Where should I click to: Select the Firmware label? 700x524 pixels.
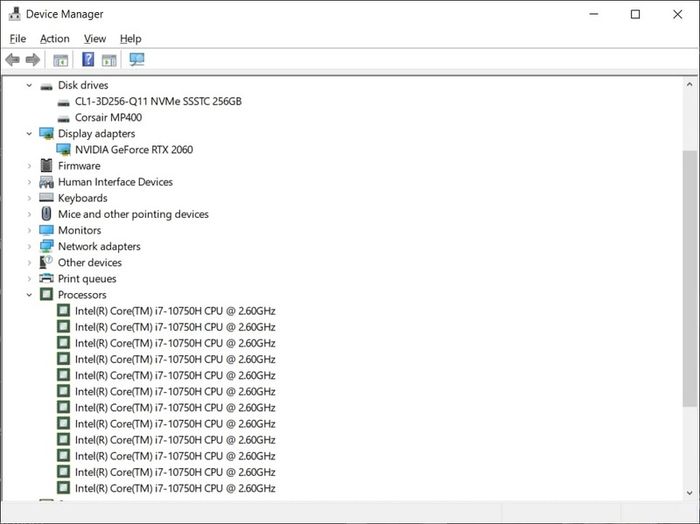pyautogui.click(x=79, y=166)
